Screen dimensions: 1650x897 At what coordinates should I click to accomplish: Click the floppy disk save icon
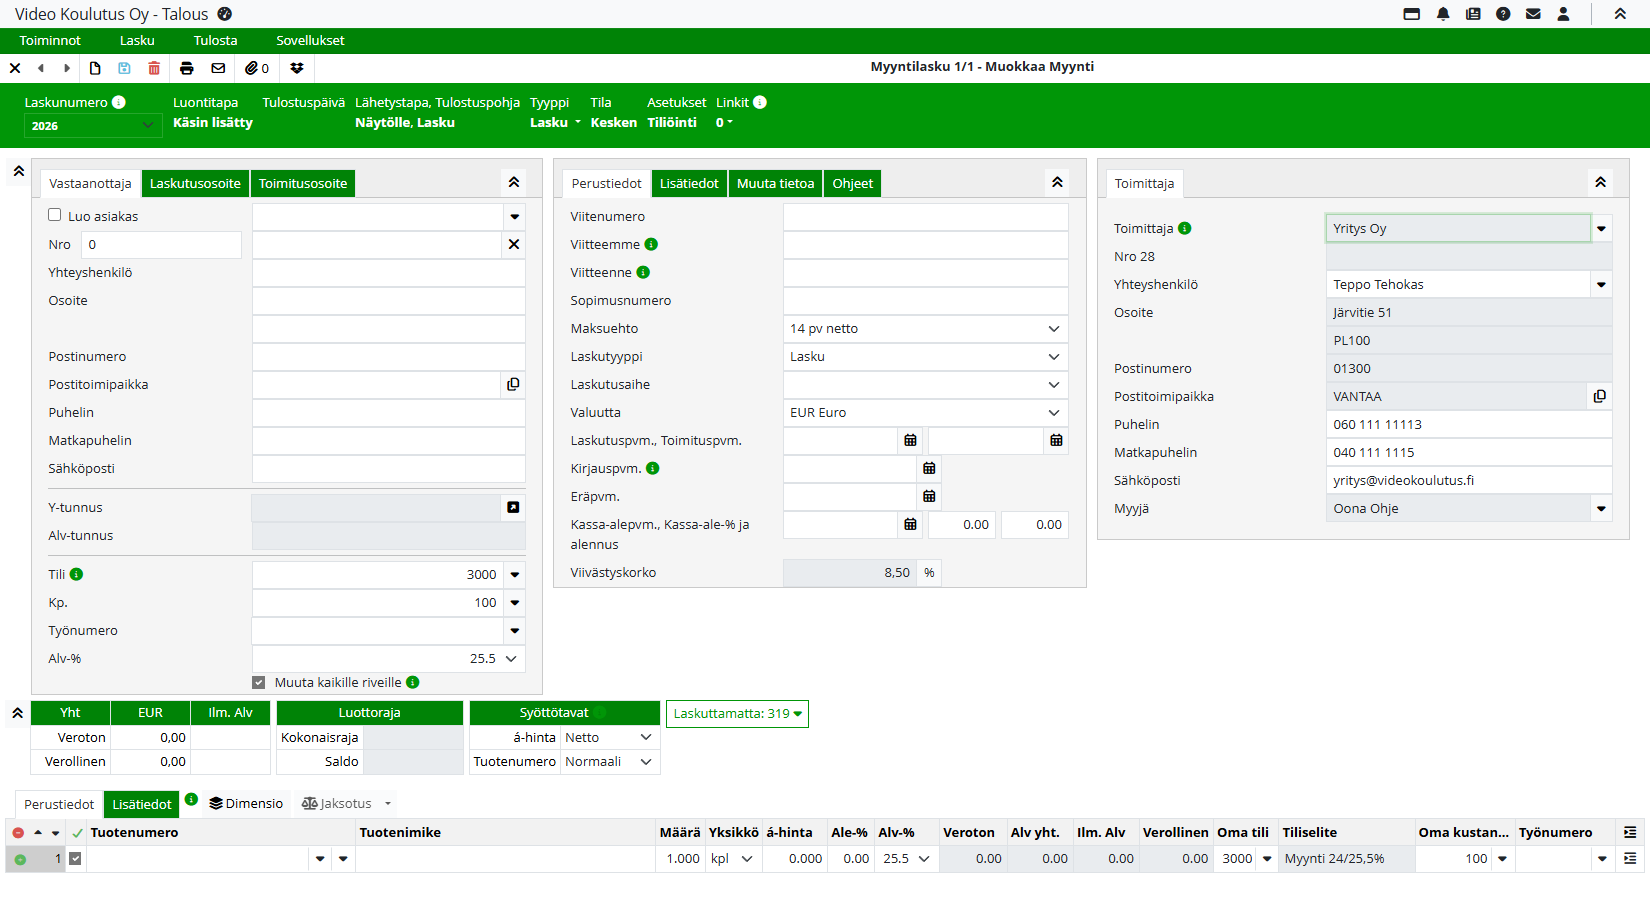tap(124, 68)
